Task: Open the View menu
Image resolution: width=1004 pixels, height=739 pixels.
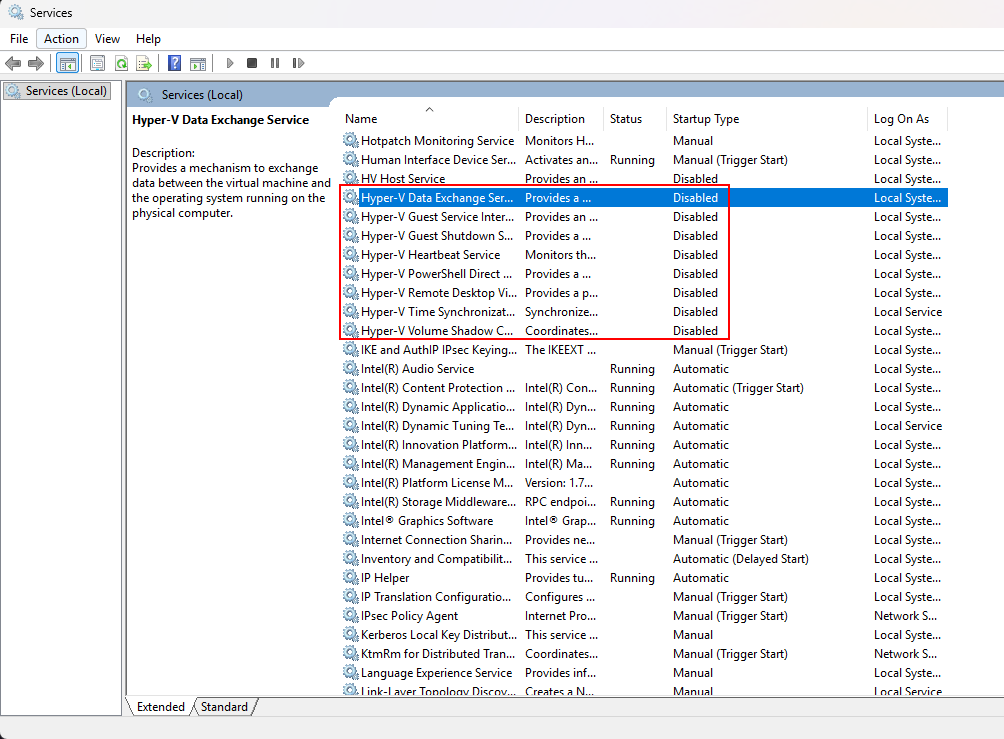Action: tap(107, 39)
